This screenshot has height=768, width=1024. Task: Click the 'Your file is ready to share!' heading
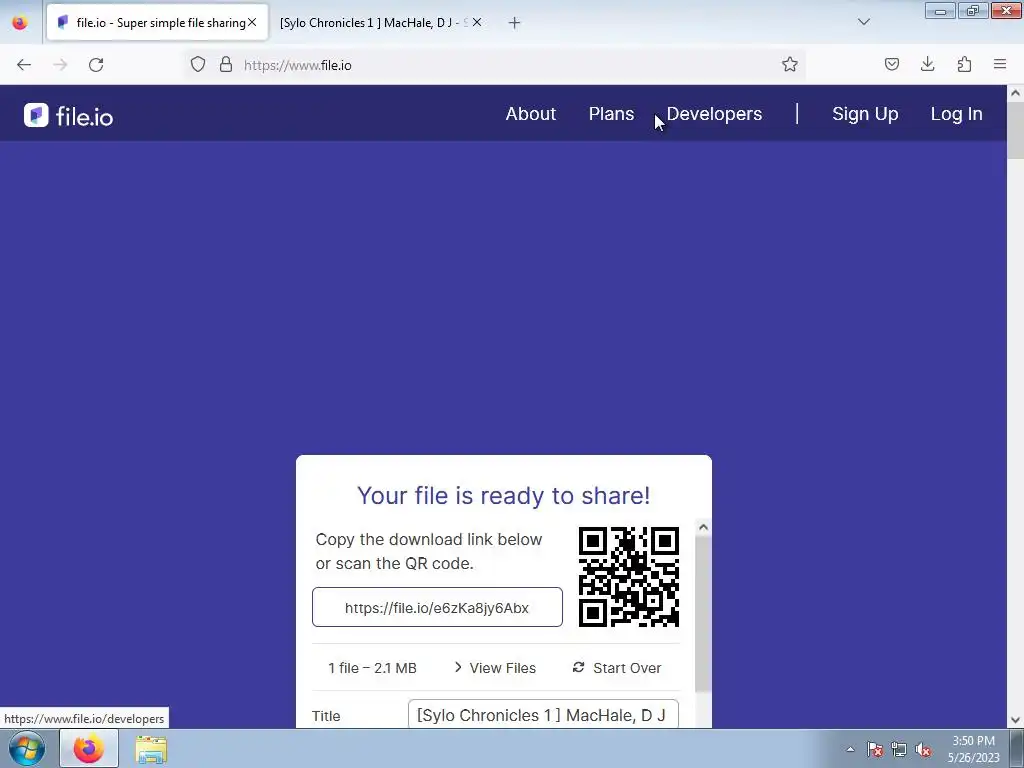pos(504,496)
